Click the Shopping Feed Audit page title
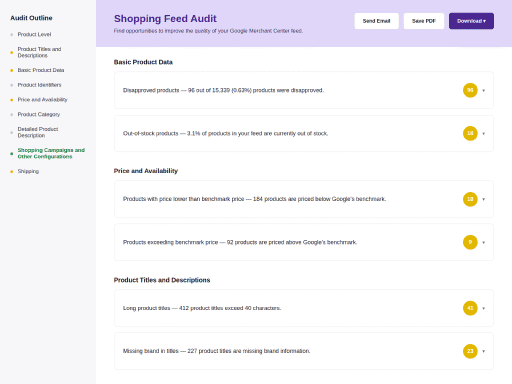 tap(165, 19)
